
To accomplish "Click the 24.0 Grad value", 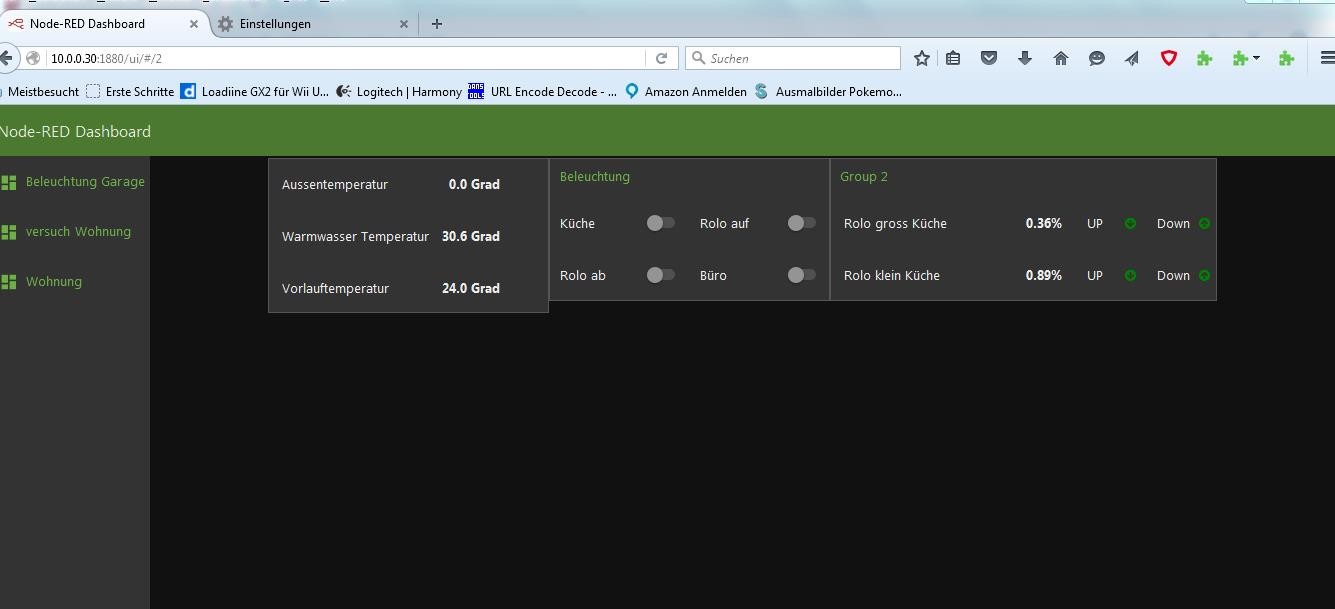I will tap(471, 288).
